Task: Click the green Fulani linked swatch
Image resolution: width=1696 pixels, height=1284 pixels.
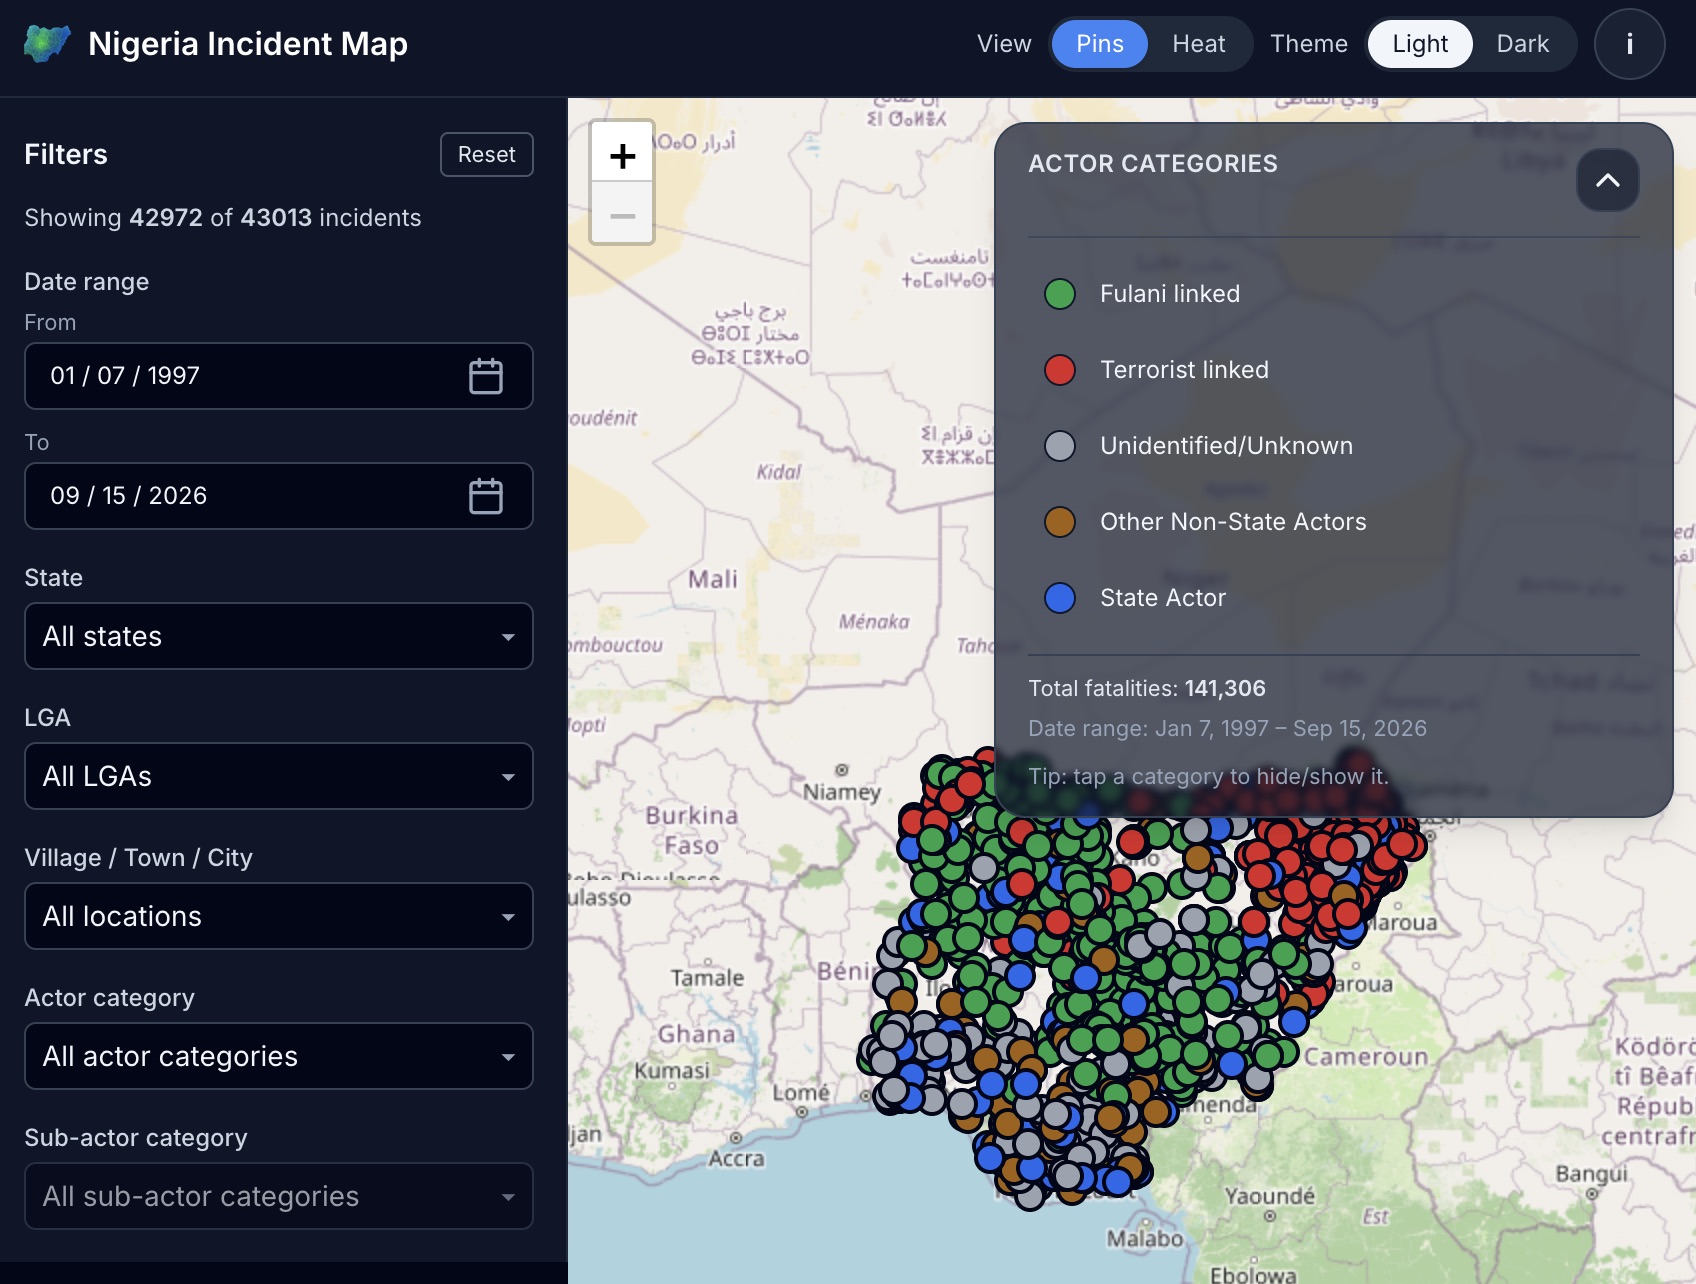Action: 1060,294
